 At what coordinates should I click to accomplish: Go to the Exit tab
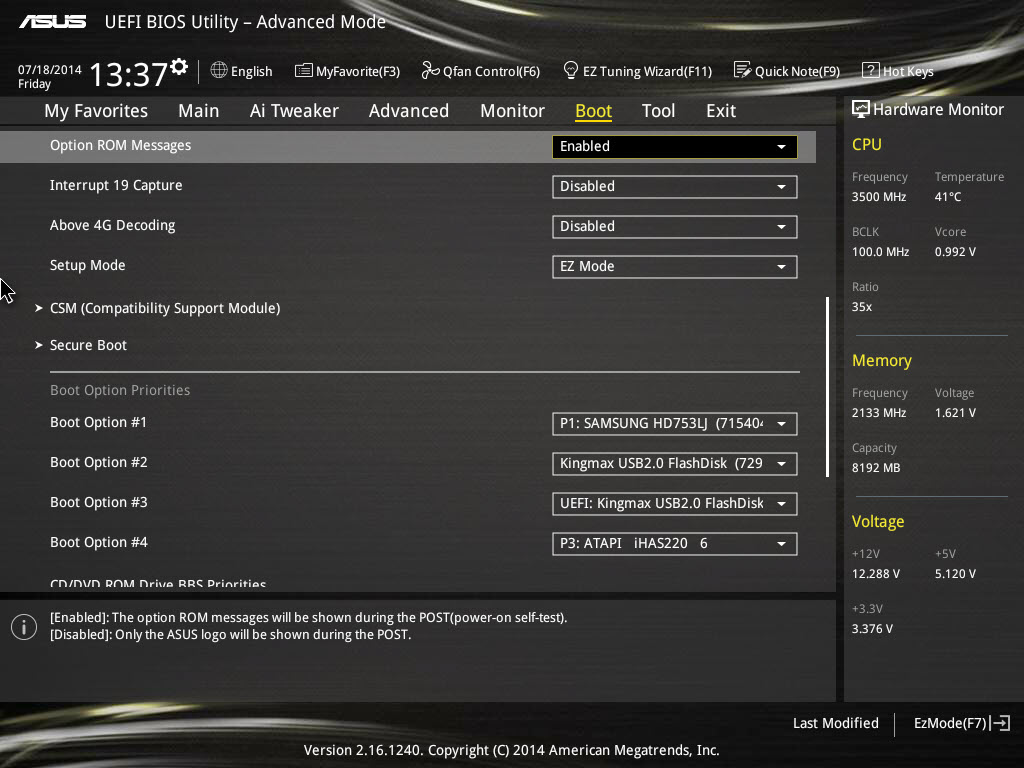click(721, 111)
